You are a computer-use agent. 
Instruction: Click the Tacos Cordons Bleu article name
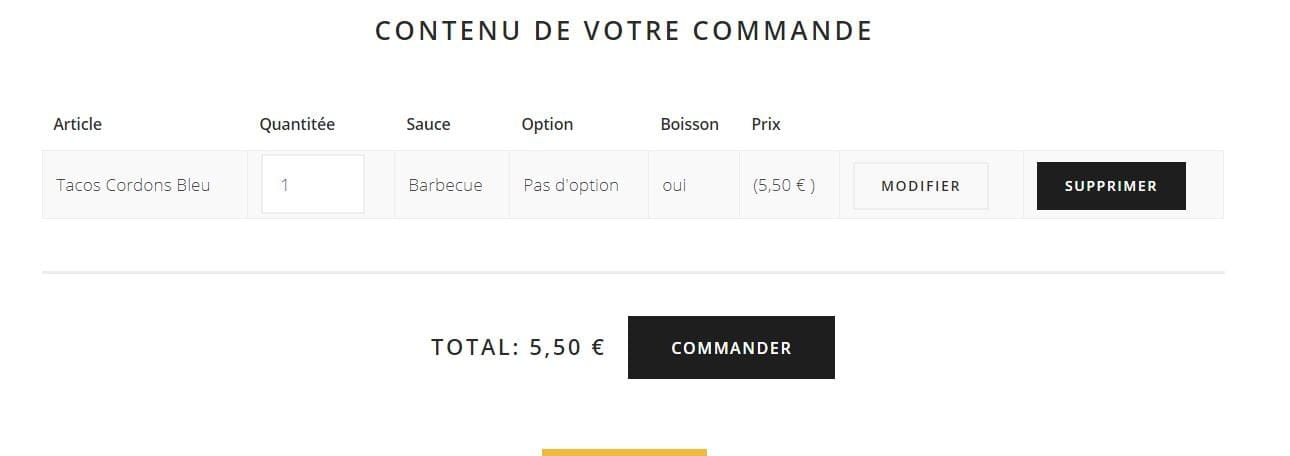tap(133, 185)
